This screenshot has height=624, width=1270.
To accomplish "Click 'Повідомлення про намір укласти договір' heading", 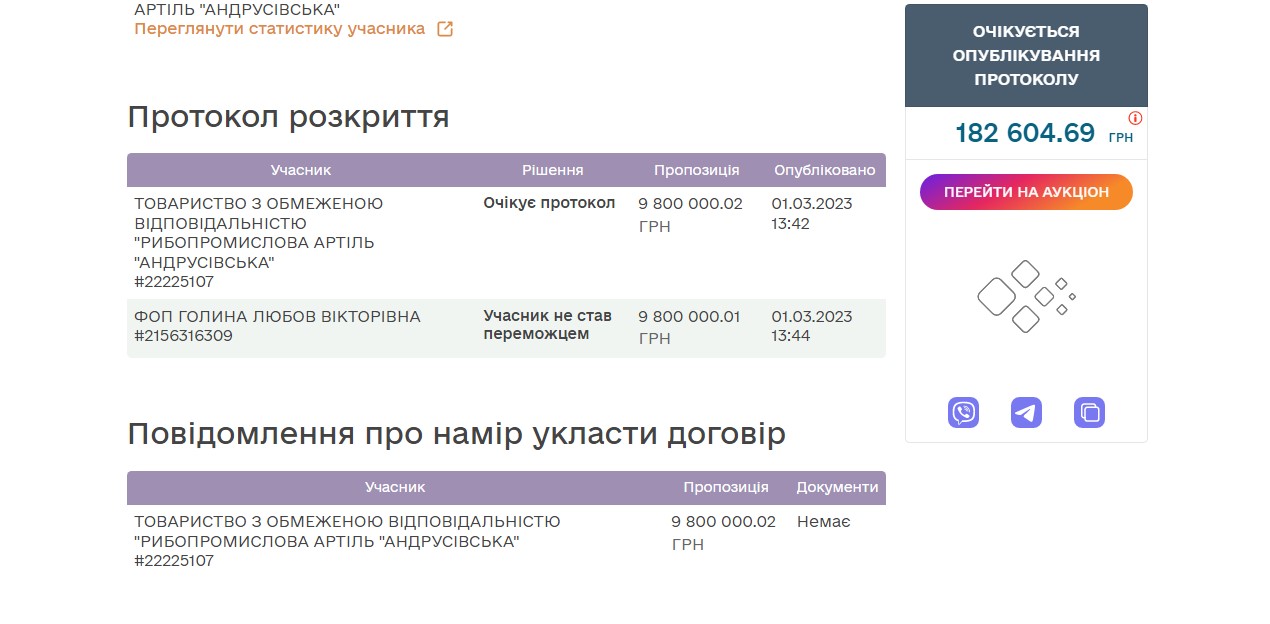I will 456,434.
